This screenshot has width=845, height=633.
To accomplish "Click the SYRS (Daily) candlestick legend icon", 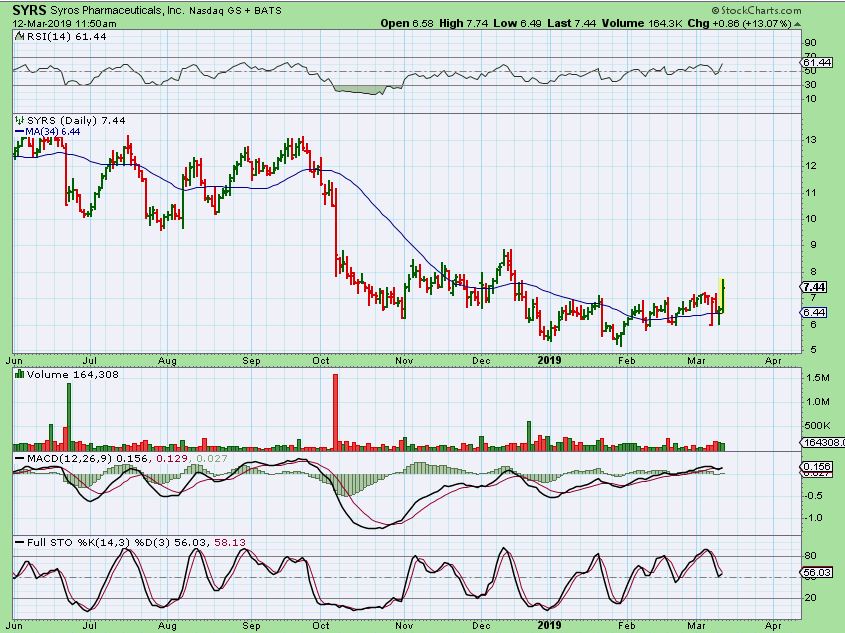I will [x=18, y=119].
